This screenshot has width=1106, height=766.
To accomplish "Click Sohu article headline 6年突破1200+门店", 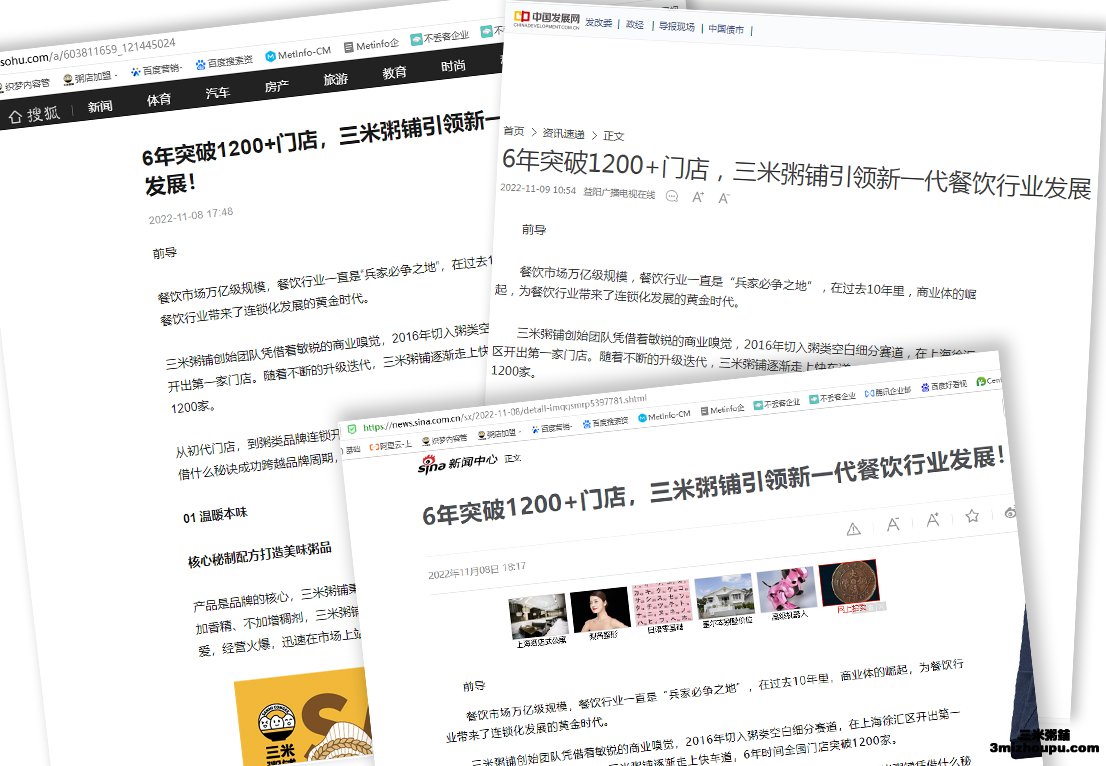I will [x=320, y=154].
